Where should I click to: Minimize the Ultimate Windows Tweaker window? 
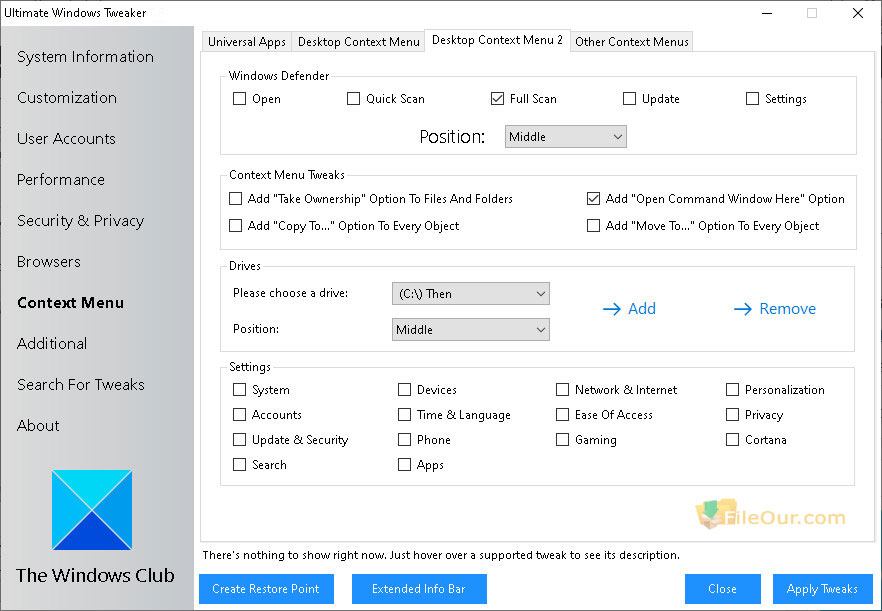[x=768, y=13]
